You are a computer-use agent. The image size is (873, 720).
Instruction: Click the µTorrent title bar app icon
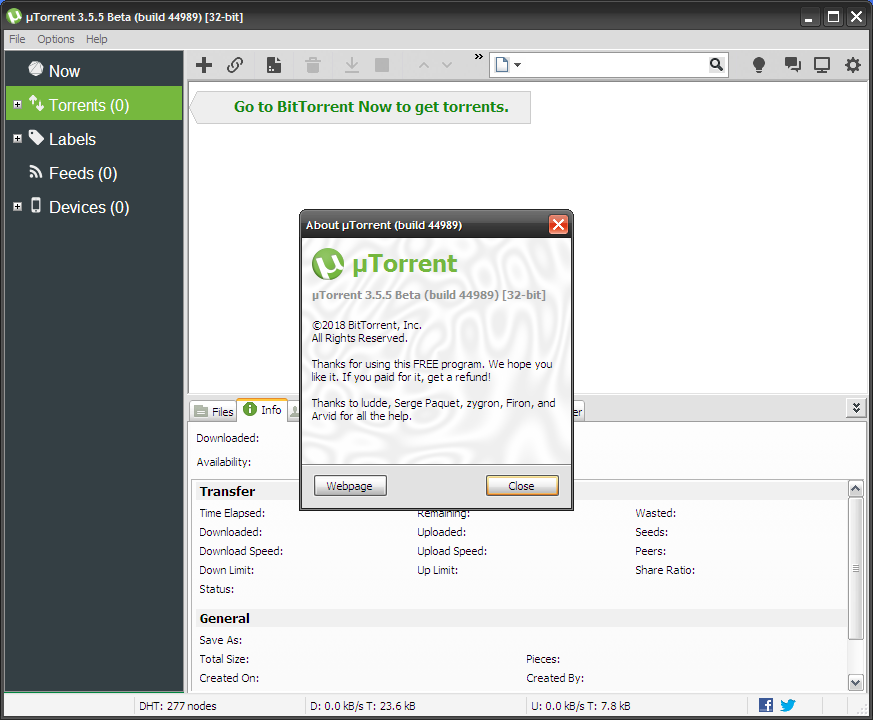click(14, 17)
